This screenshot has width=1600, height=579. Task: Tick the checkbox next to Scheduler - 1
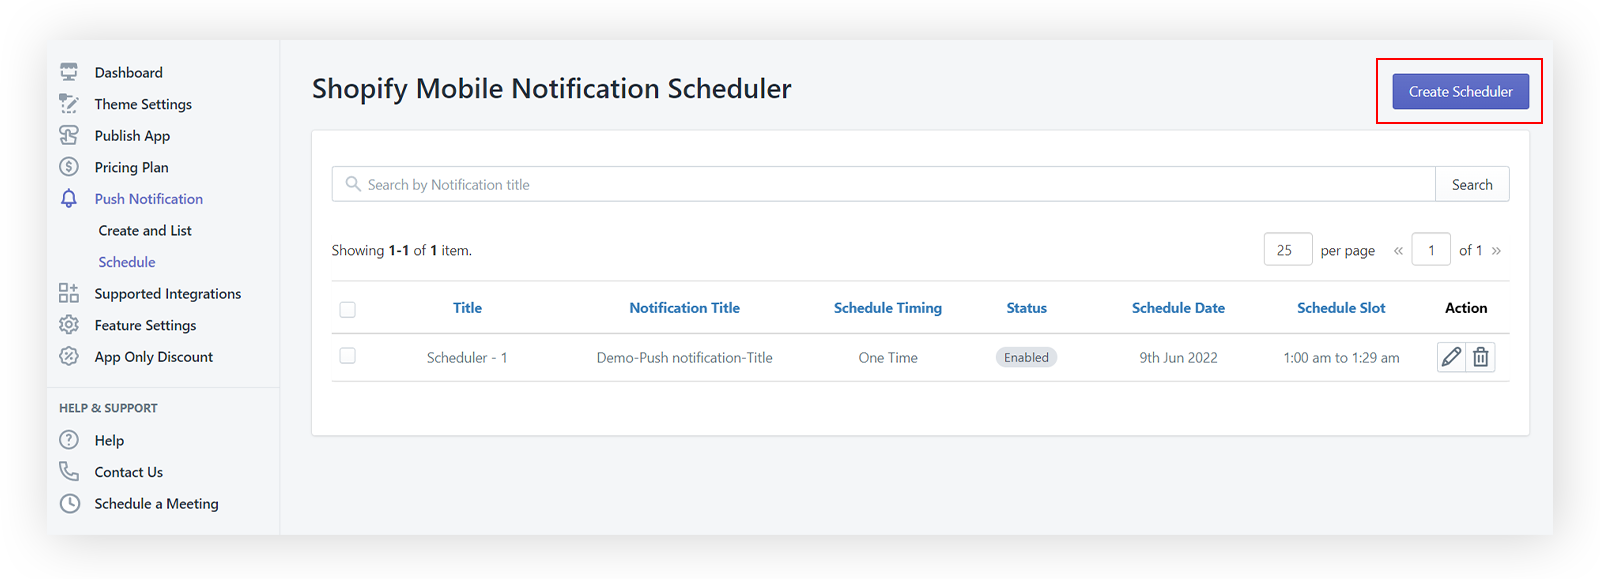point(347,356)
